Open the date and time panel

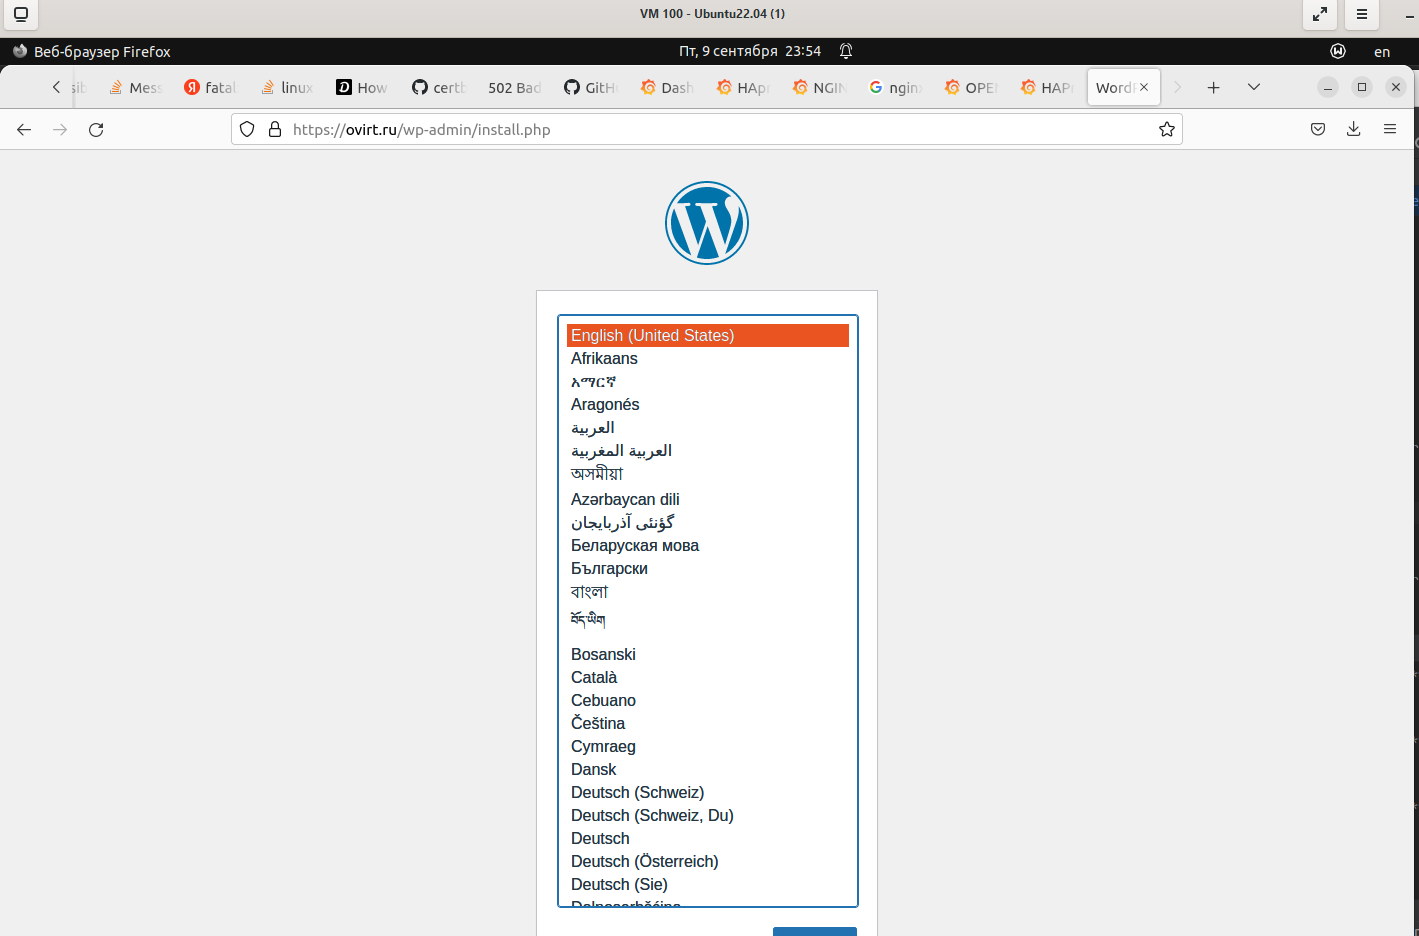click(750, 51)
